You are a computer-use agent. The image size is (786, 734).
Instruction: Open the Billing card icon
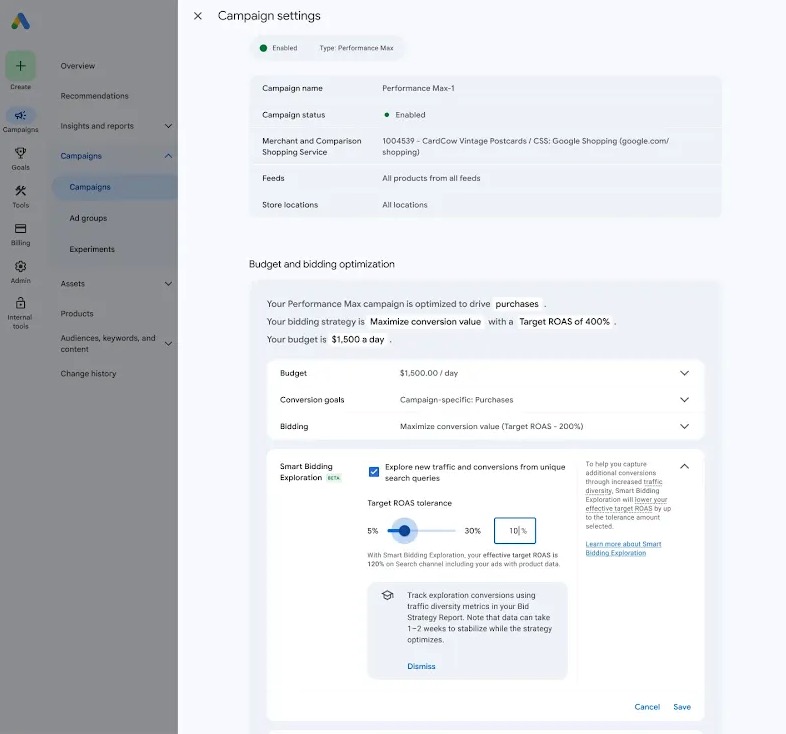[x=21, y=229]
